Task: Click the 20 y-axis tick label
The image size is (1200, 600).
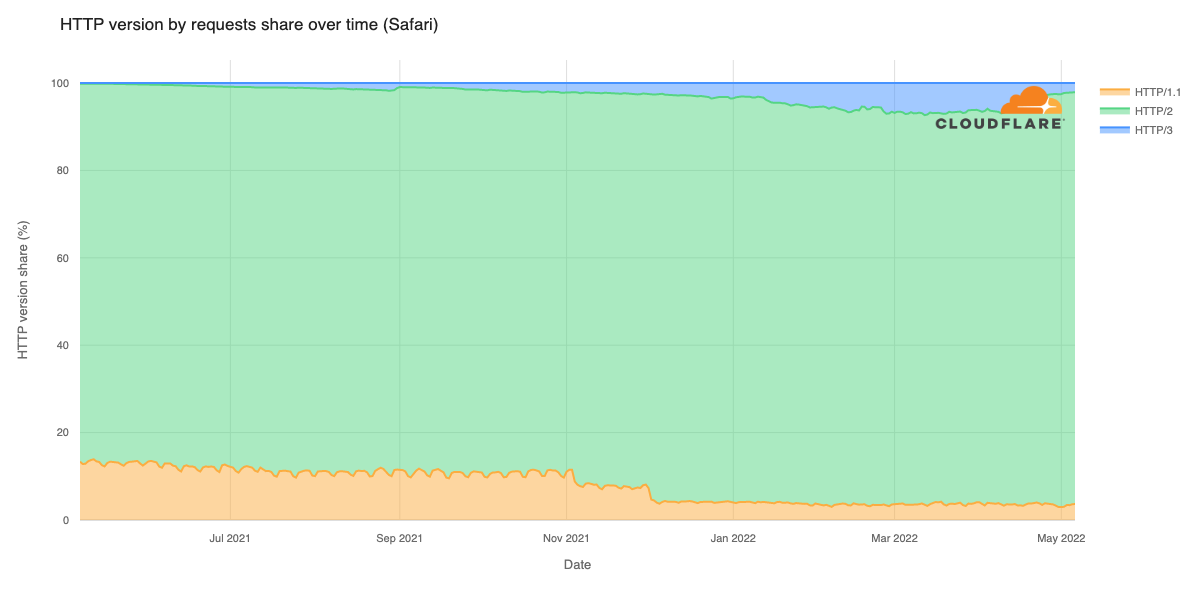Action: [63, 433]
